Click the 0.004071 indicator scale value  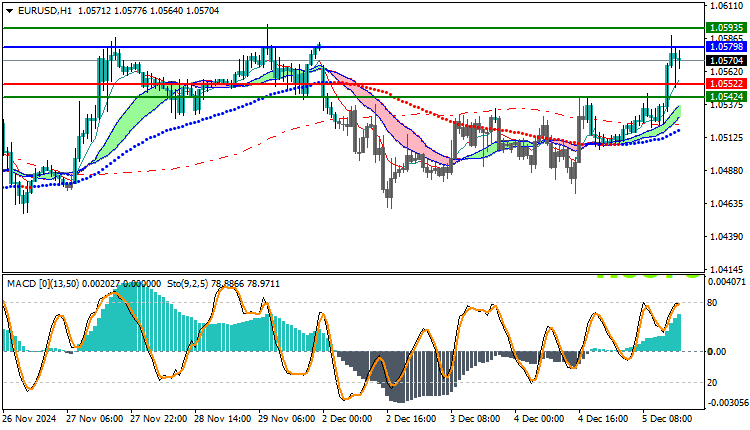727,282
